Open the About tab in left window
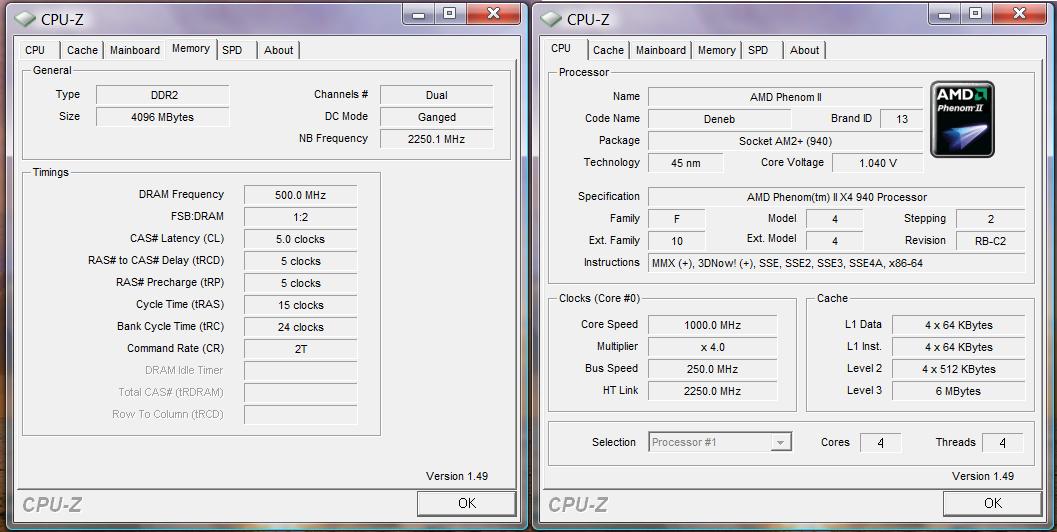1057x532 pixels. [x=278, y=50]
